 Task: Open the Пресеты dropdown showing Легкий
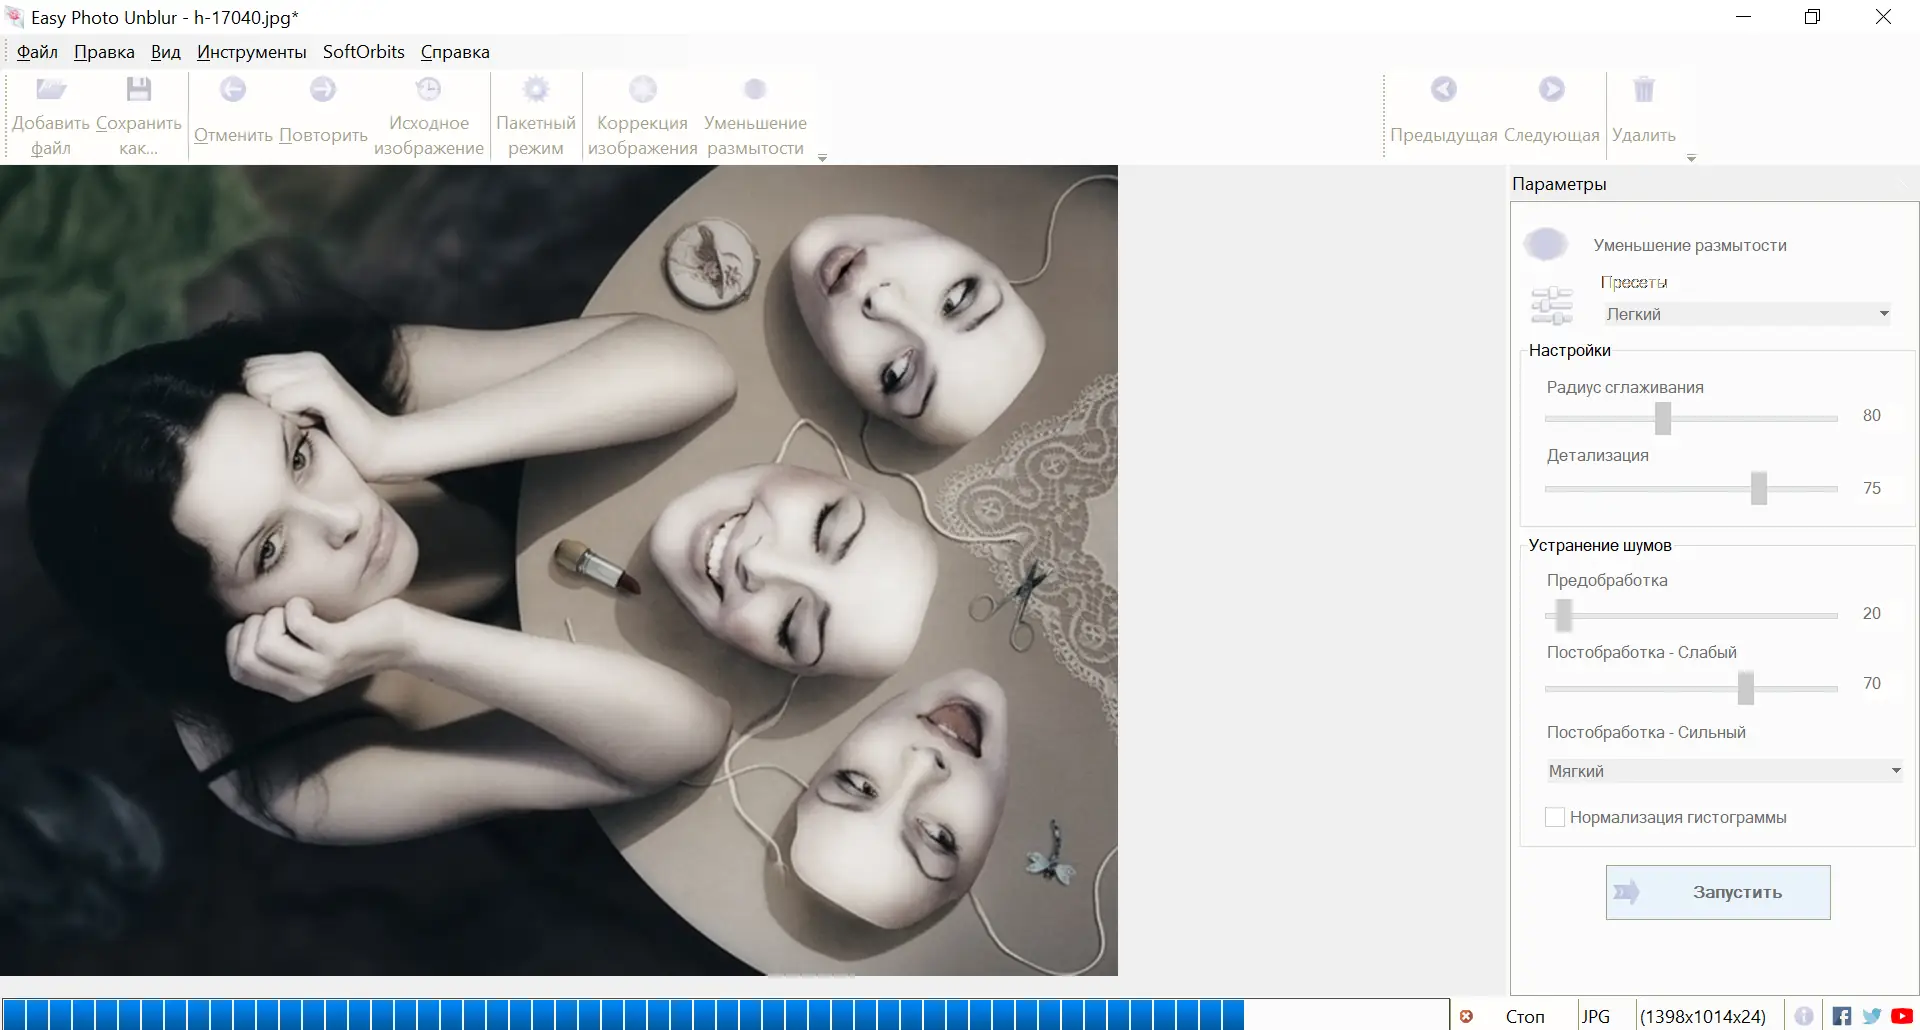click(x=1746, y=314)
